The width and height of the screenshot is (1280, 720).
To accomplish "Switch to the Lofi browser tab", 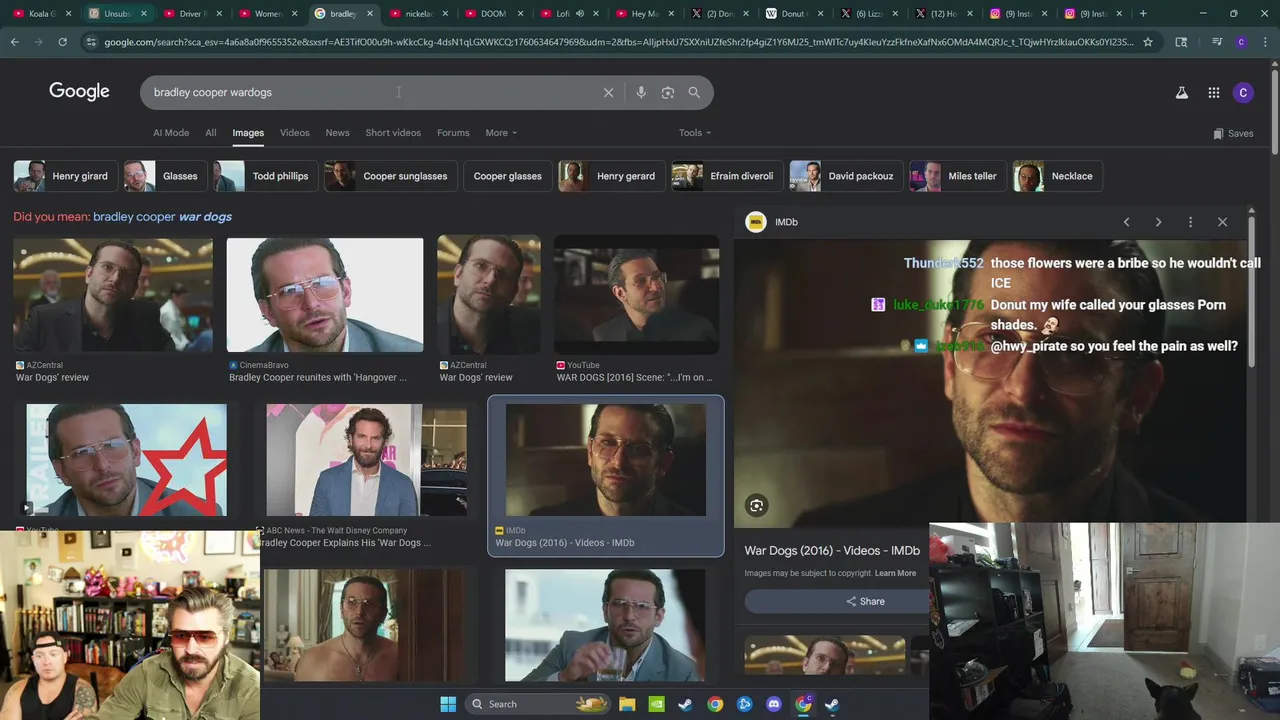I will (572, 14).
